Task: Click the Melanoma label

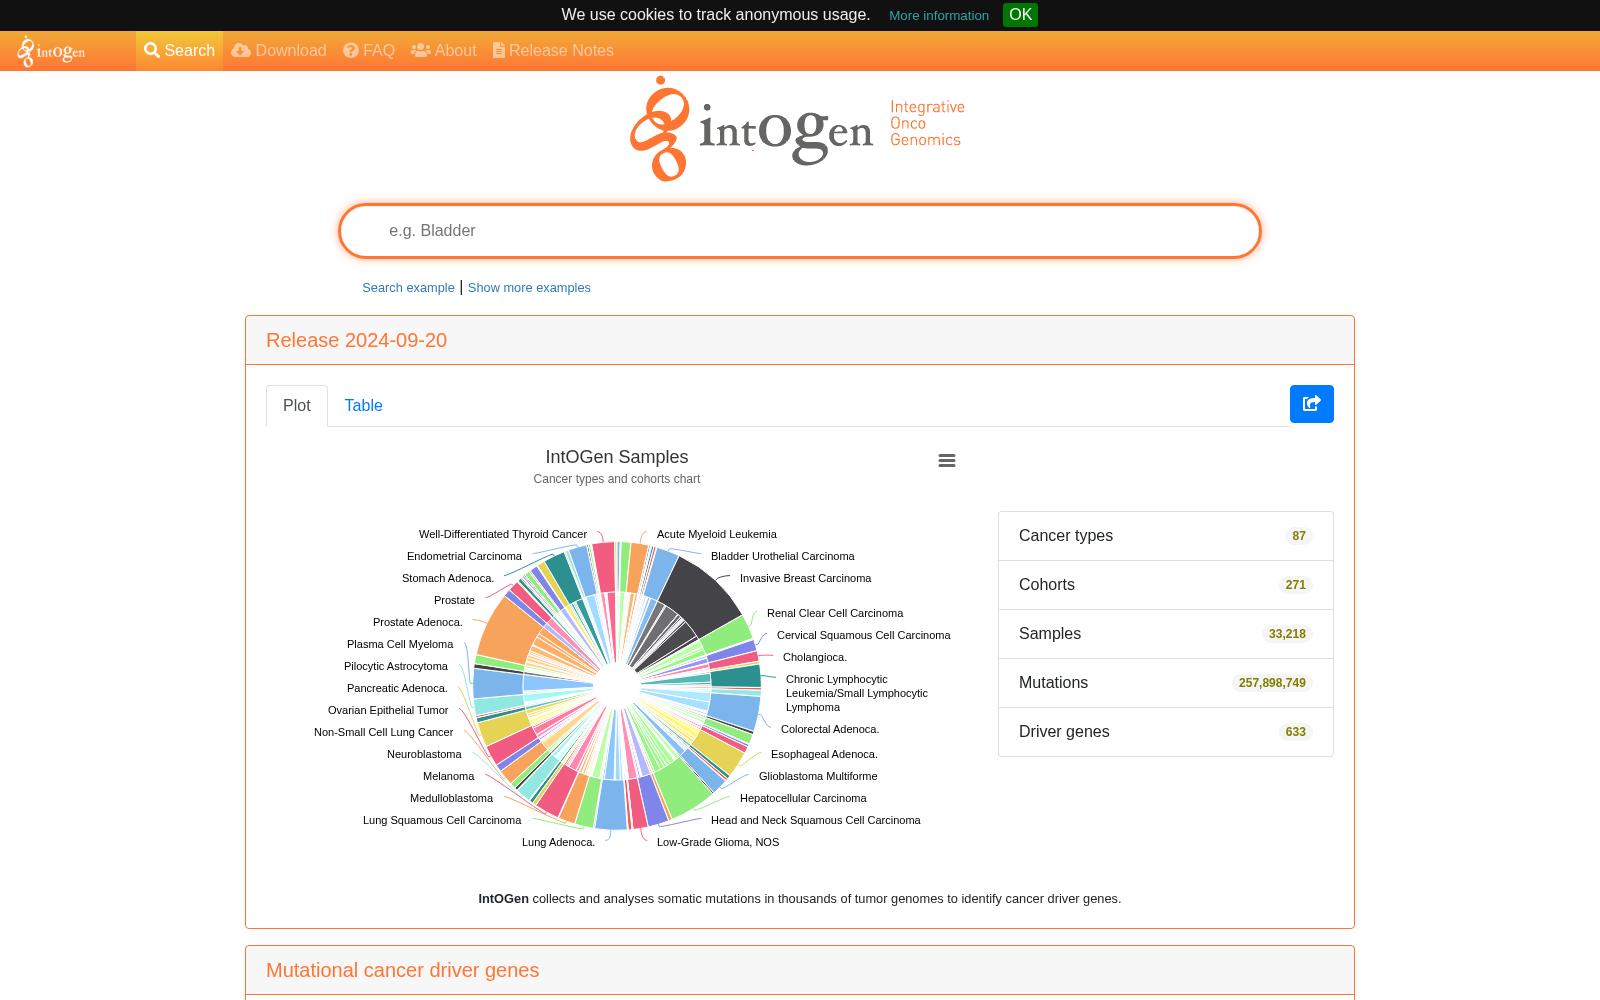Action: click(x=448, y=777)
